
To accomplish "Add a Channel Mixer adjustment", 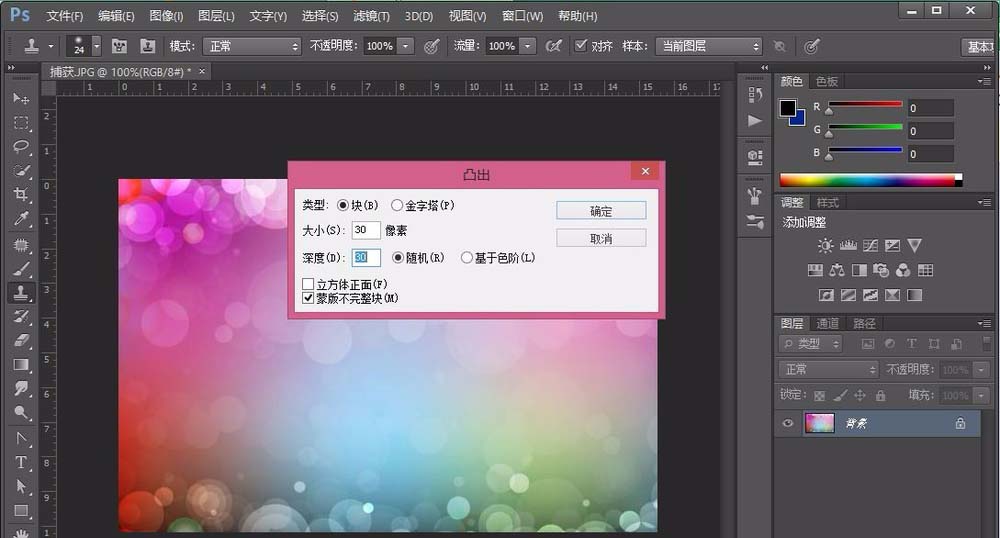I will coord(903,270).
